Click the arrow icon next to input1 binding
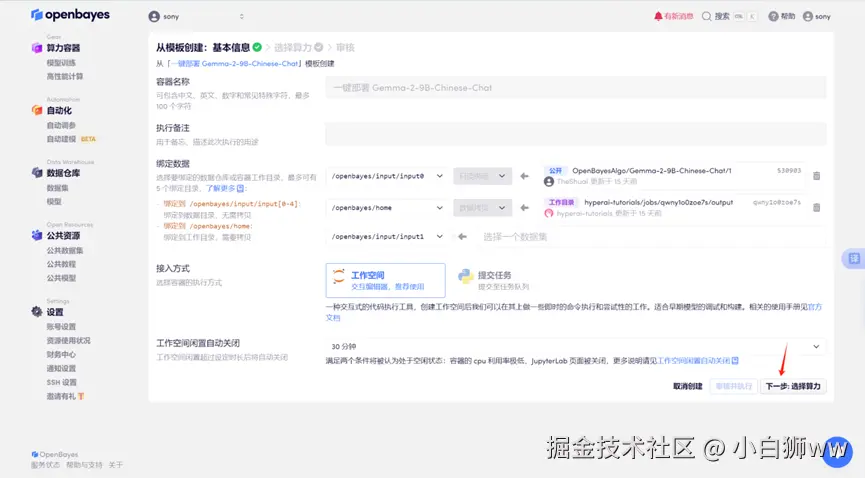The width and height of the screenshot is (865, 478). [x=462, y=237]
